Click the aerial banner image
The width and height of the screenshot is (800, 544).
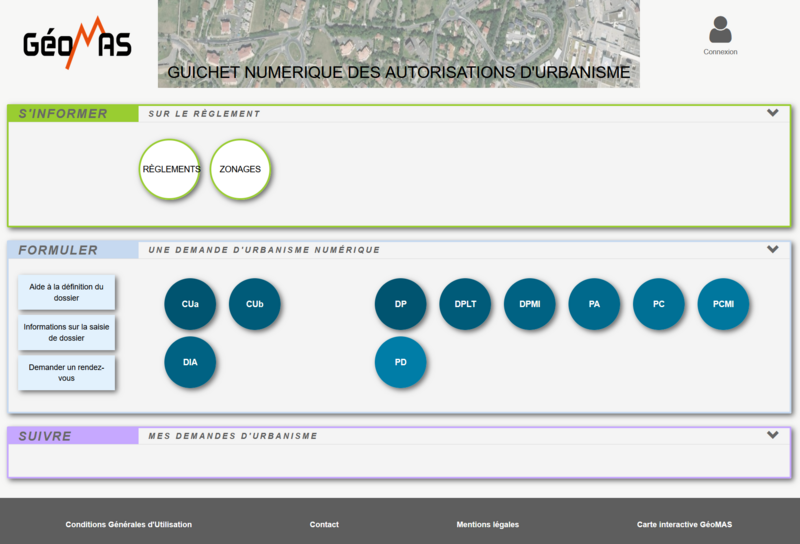[x=398, y=44]
